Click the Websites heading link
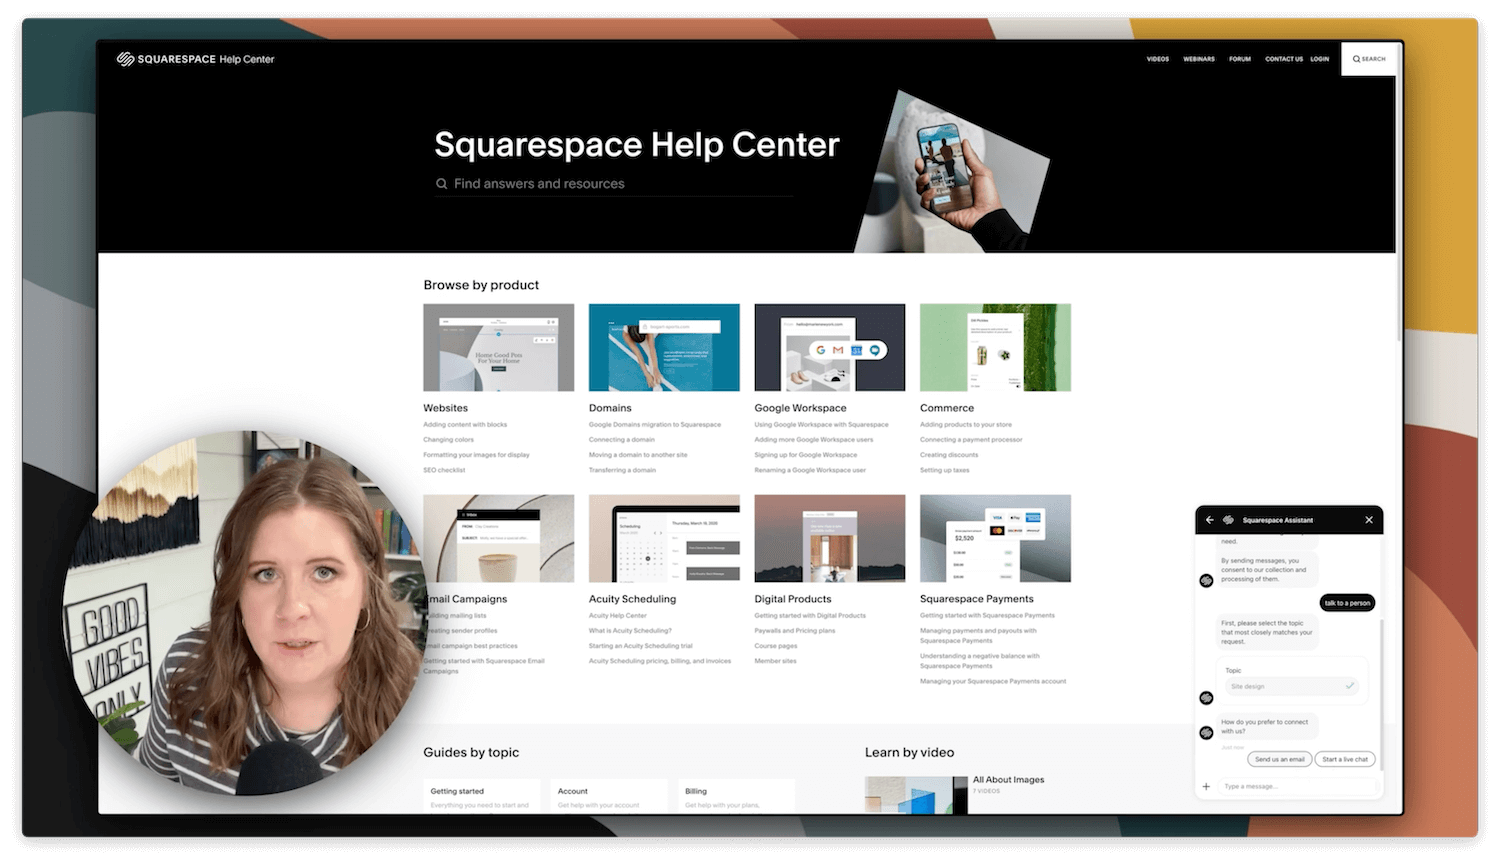1500x863 pixels. [x=445, y=408]
